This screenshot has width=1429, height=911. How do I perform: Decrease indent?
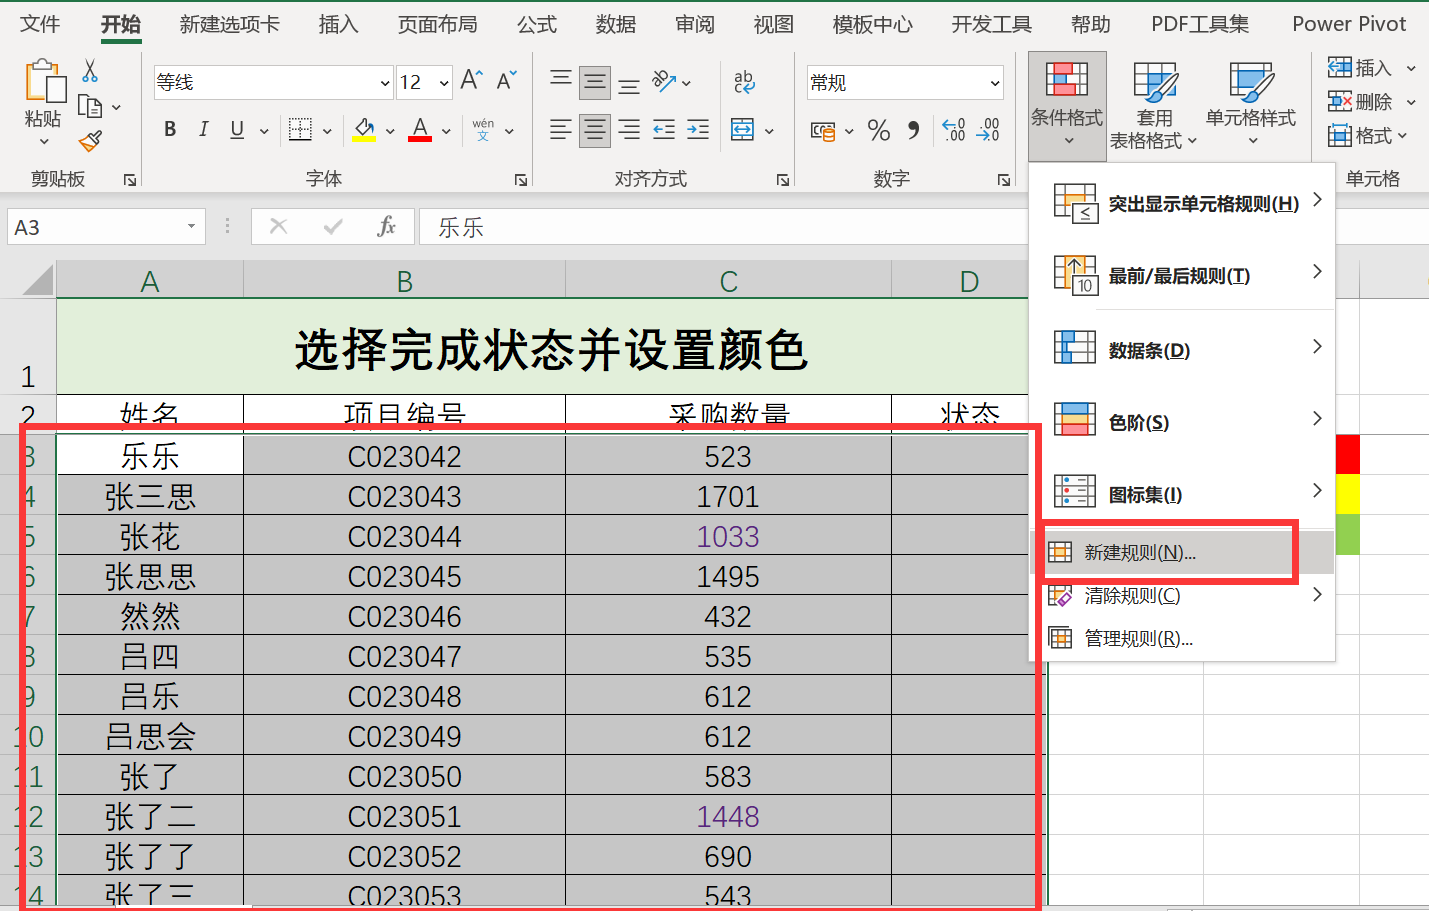pyautogui.click(x=664, y=129)
